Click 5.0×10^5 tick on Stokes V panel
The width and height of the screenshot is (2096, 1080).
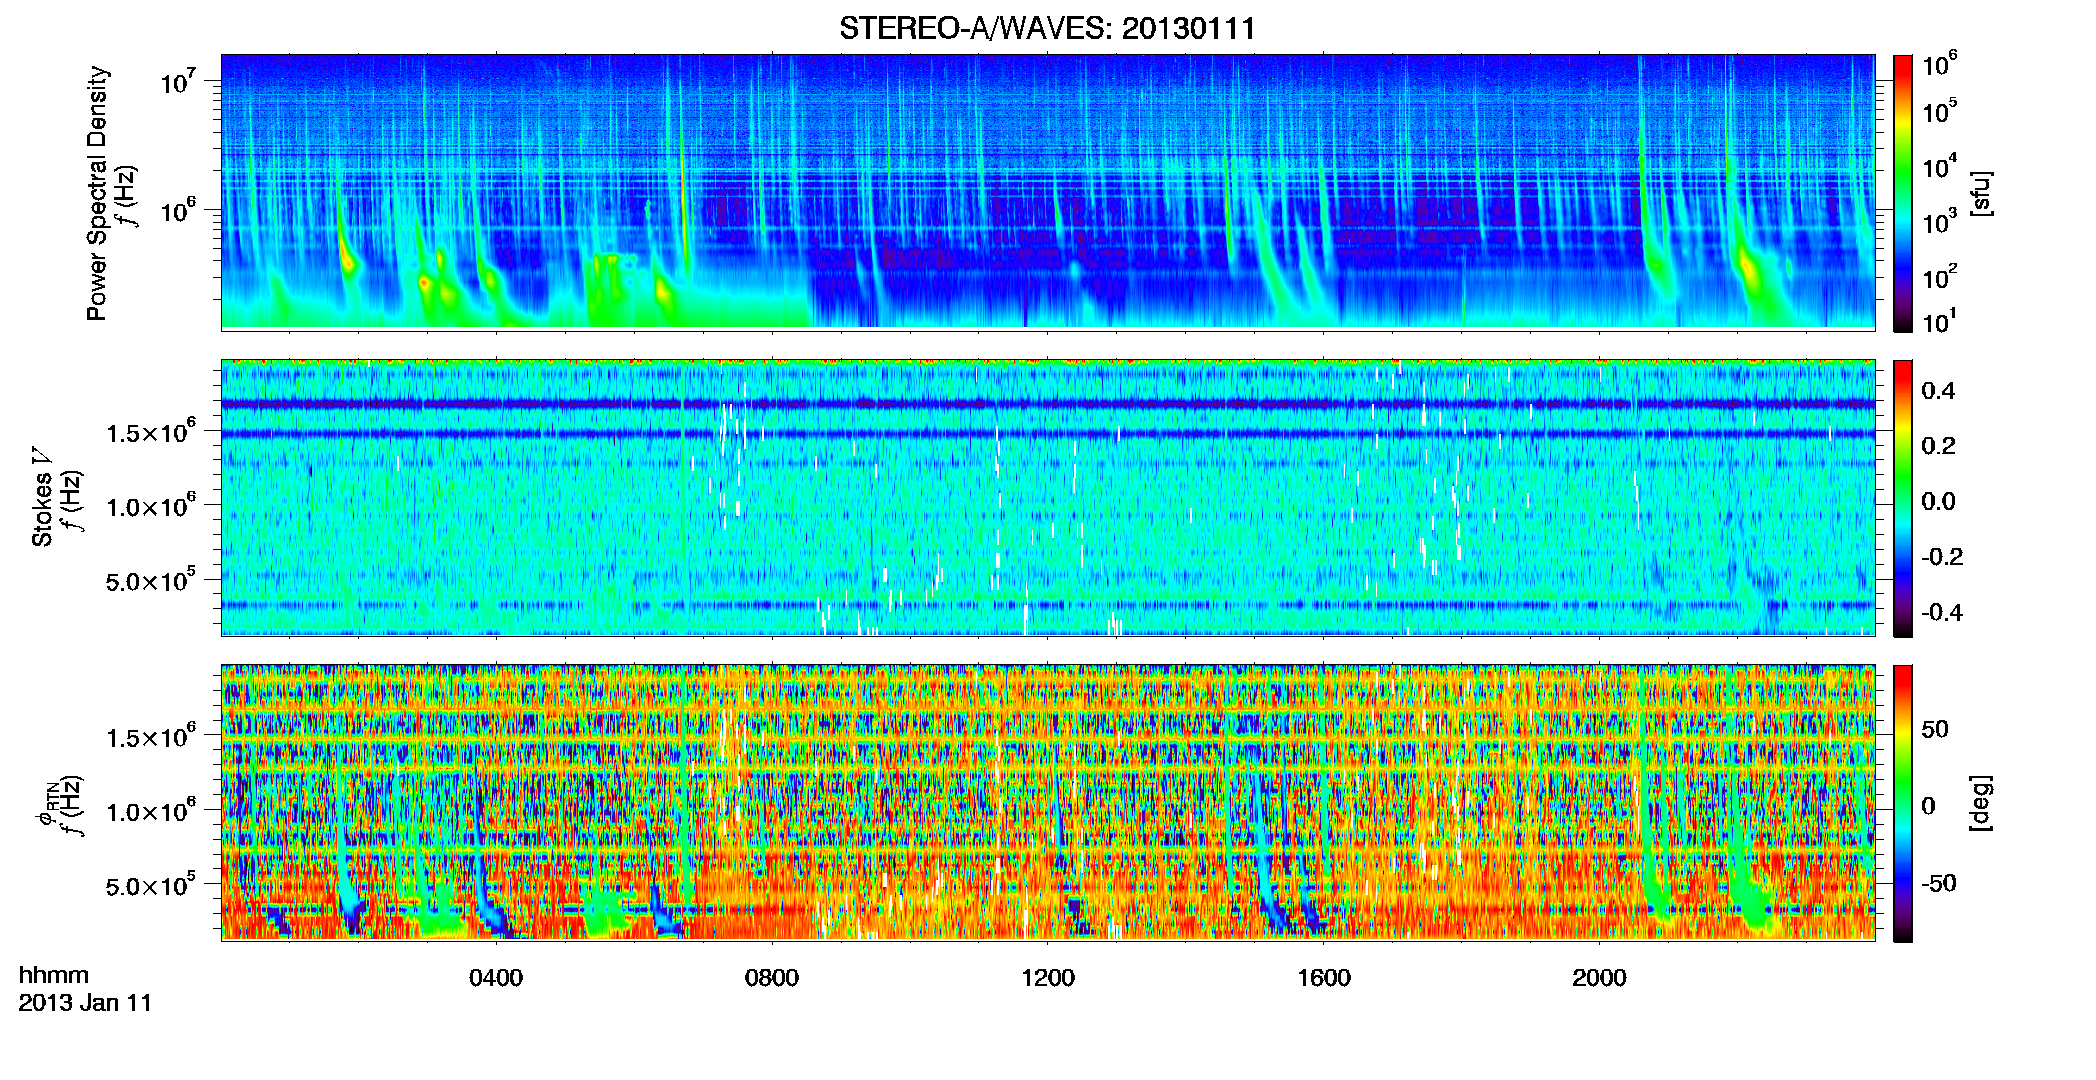[x=151, y=580]
